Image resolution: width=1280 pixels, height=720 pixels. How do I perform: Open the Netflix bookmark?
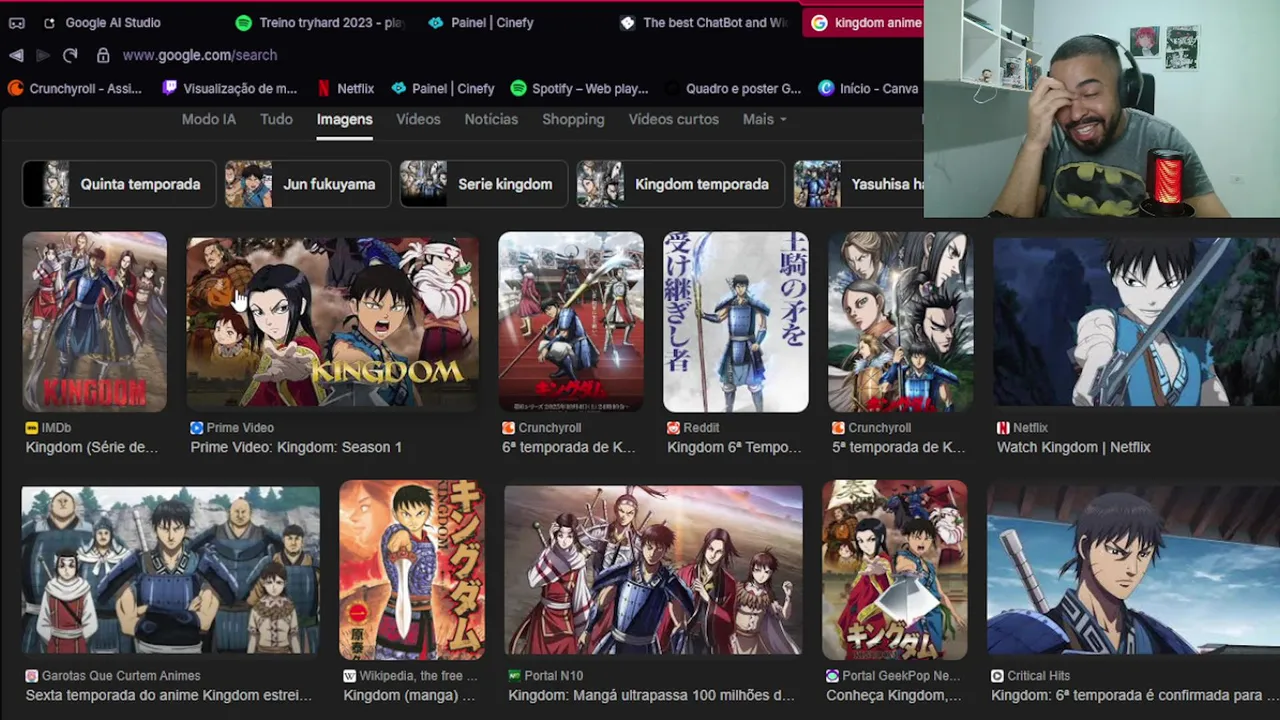pos(345,88)
